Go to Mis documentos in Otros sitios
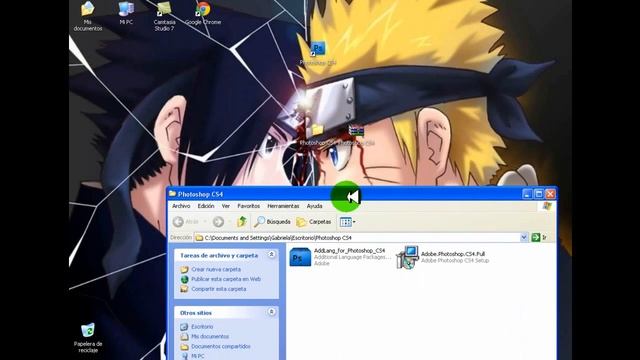 210,337
